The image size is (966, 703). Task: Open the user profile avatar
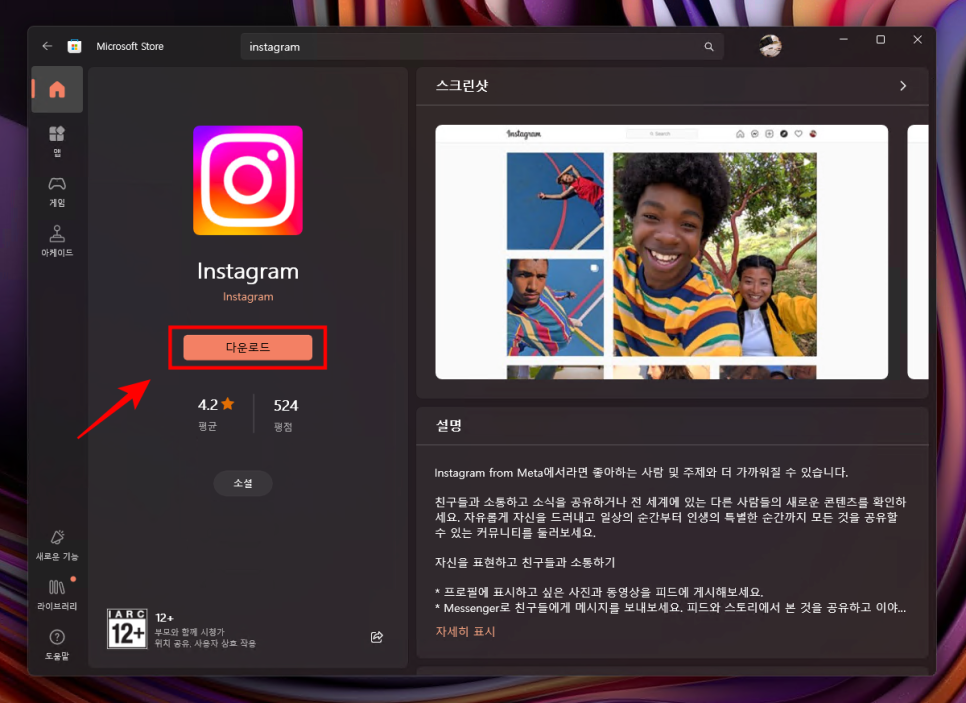(x=770, y=46)
